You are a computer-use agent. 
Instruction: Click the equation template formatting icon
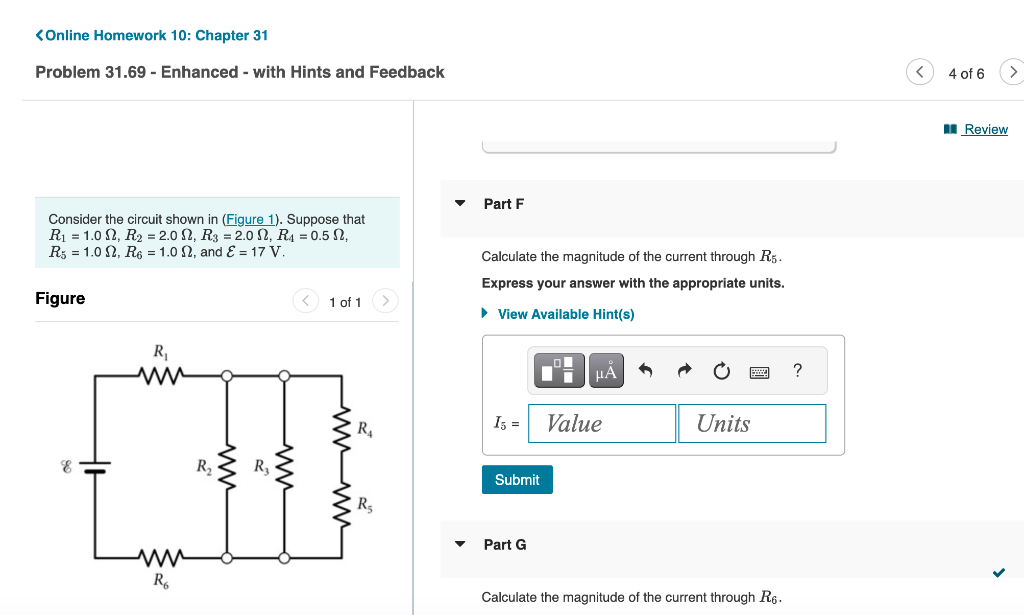[558, 370]
